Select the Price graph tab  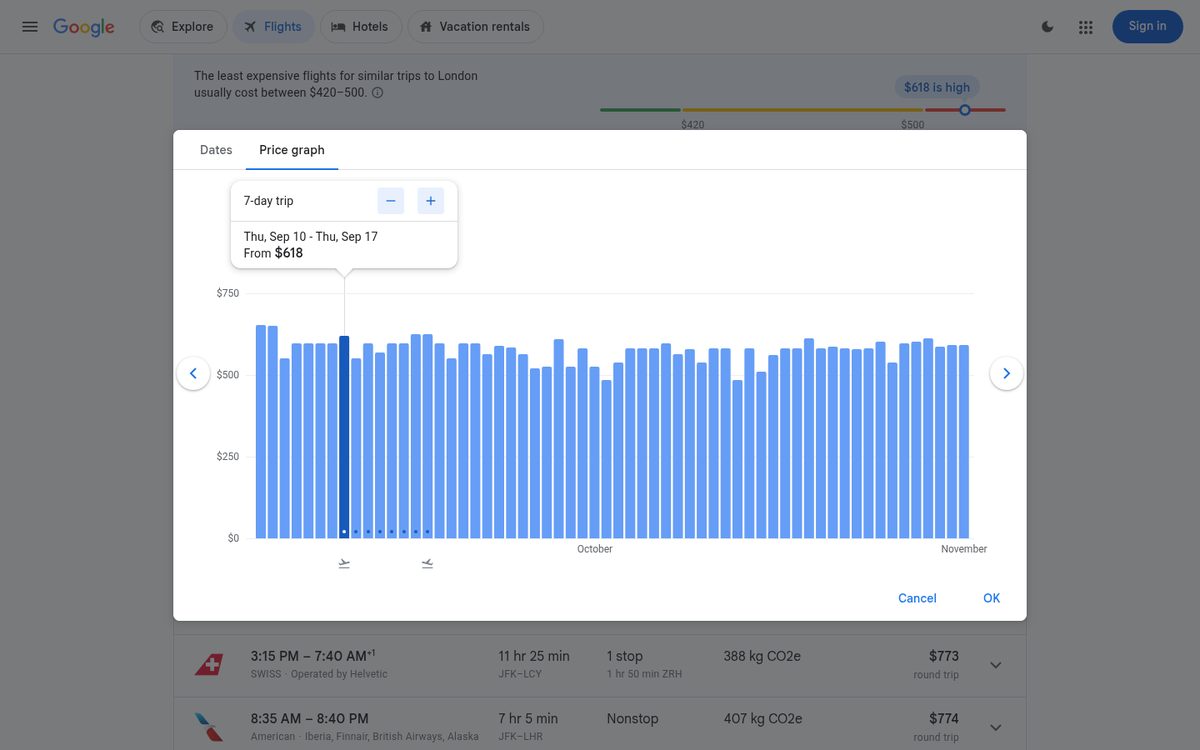[292, 150]
